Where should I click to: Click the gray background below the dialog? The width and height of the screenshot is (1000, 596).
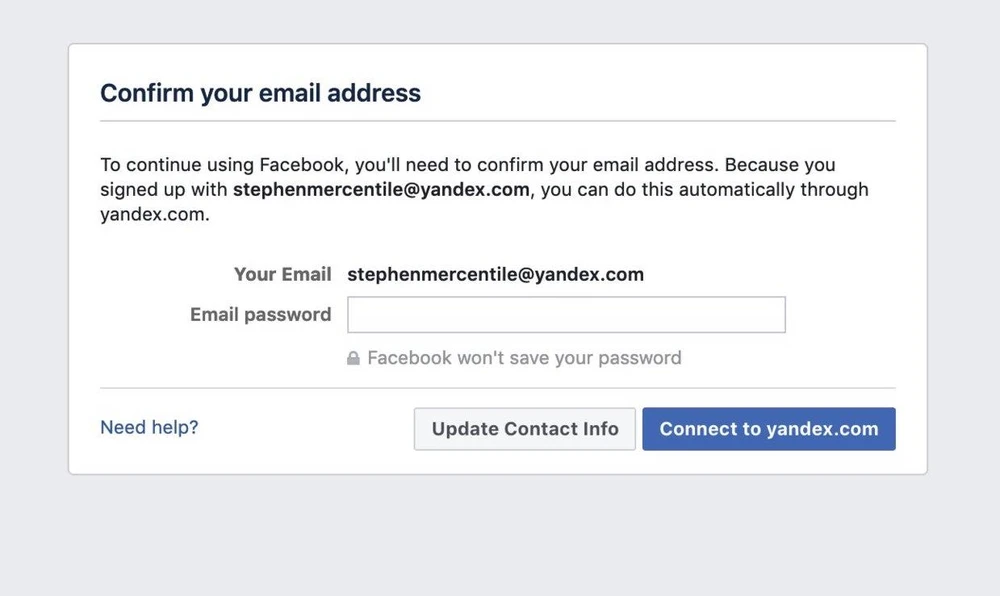point(500,535)
